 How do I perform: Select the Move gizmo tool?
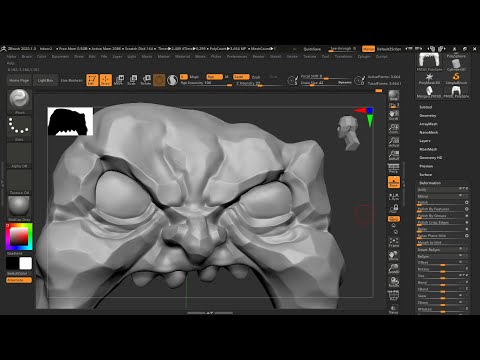click(119, 80)
